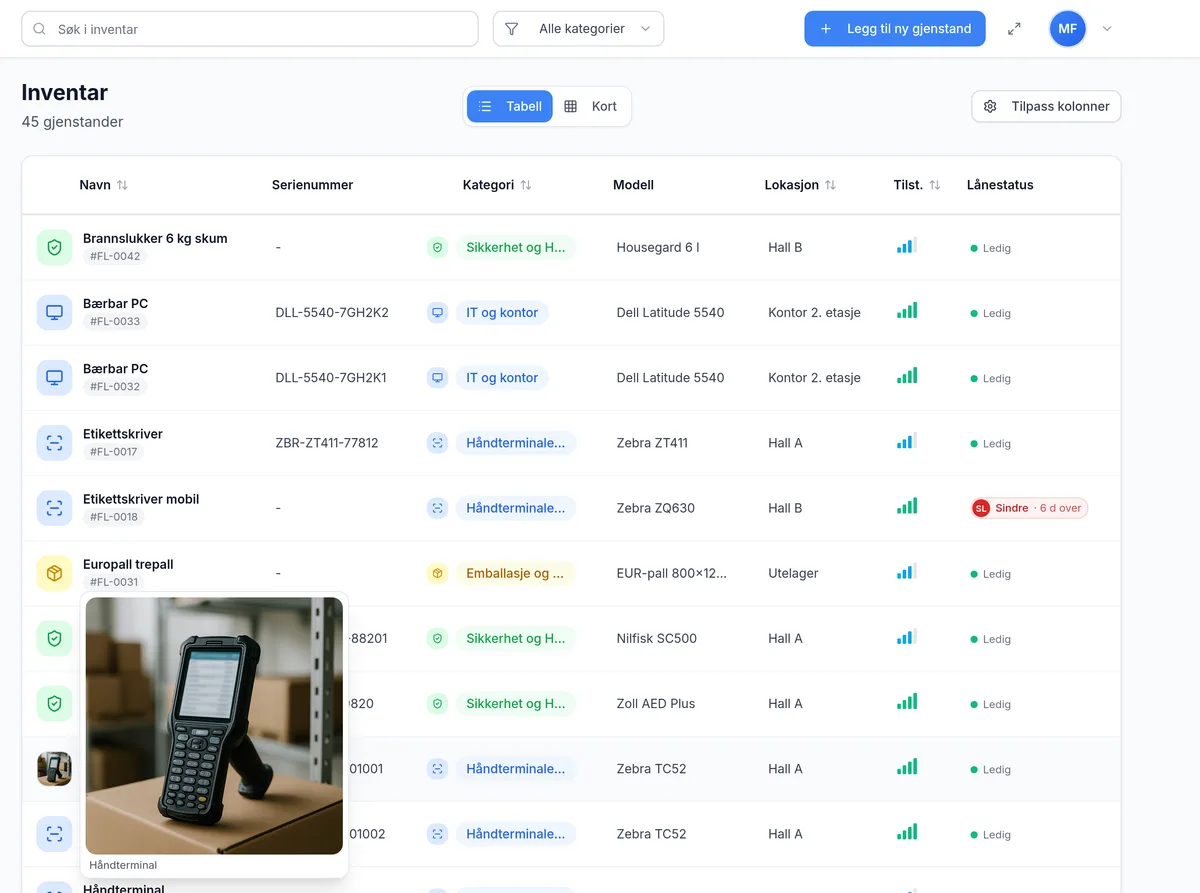Click the Lånestatus column header
The height and width of the screenshot is (893, 1200).
click(1000, 185)
